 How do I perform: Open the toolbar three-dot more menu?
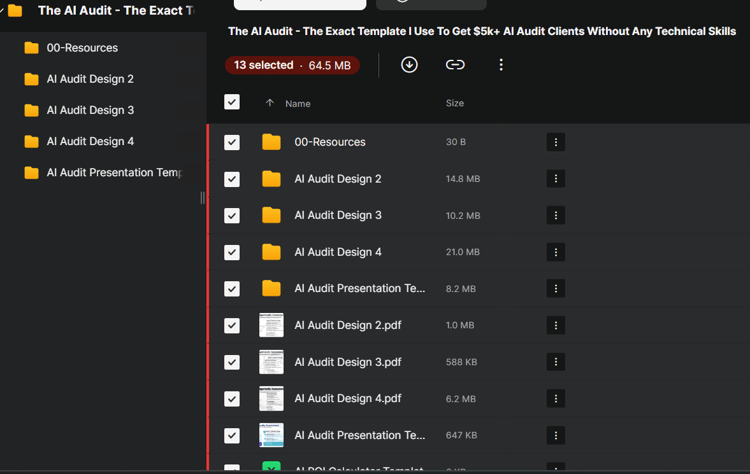pyautogui.click(x=501, y=65)
